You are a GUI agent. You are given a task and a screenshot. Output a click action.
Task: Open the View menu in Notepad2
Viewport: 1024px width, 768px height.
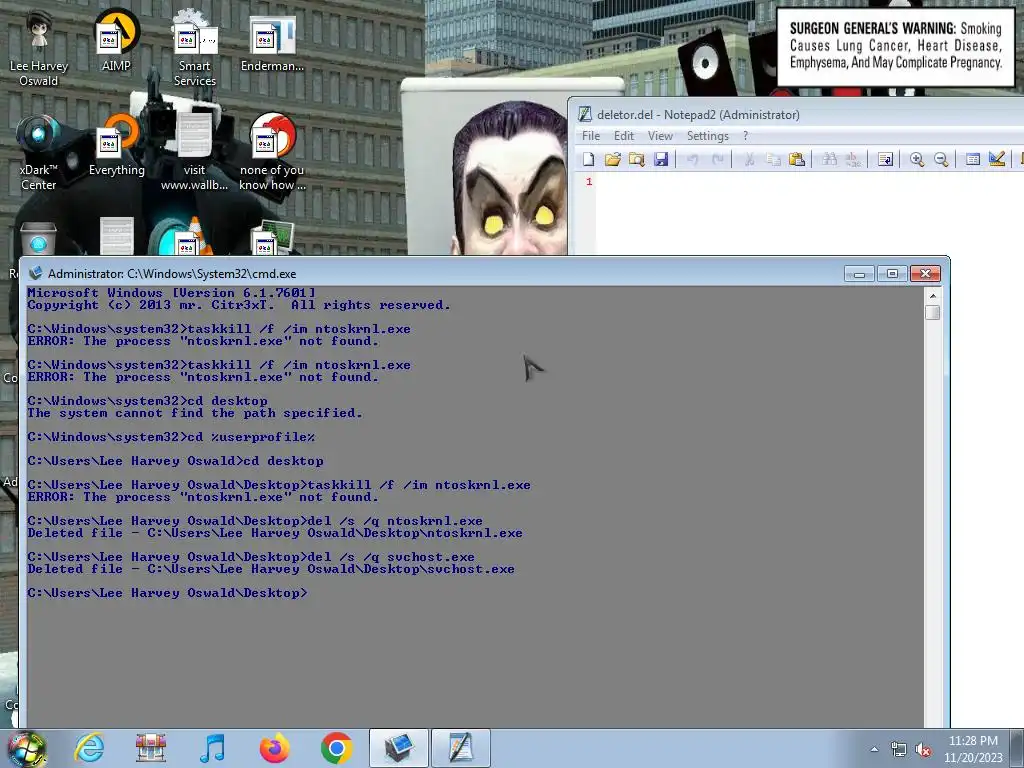point(660,136)
